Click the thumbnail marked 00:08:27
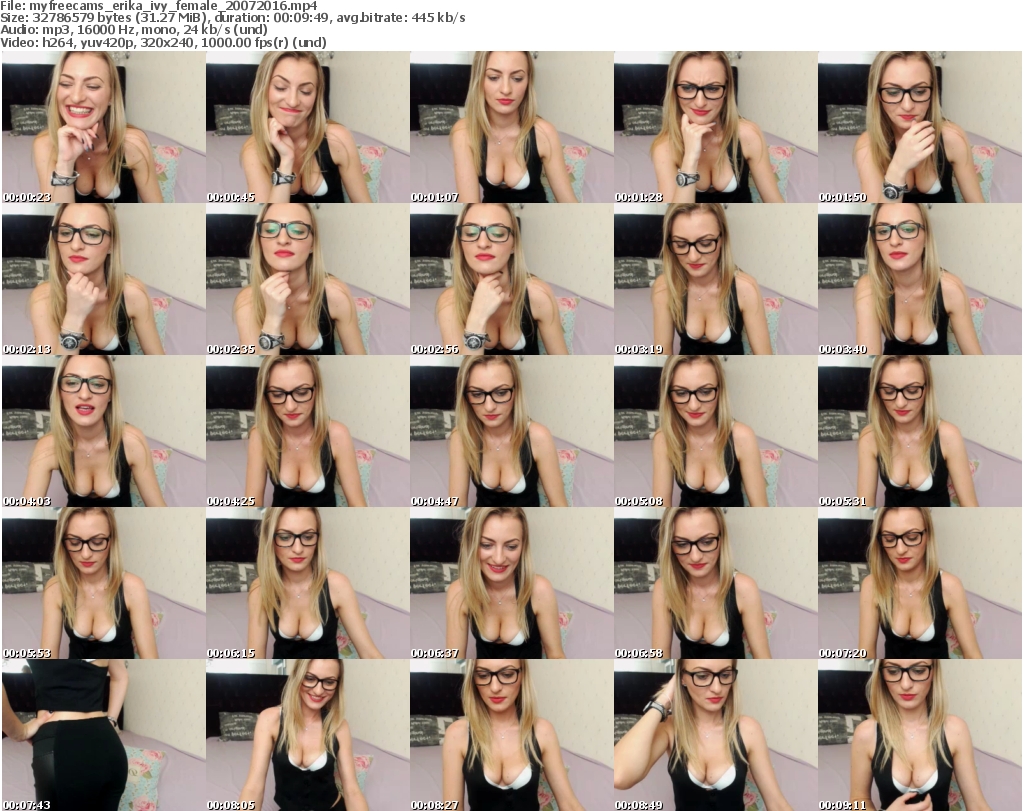This screenshot has height=811, width=1024. click(x=511, y=735)
